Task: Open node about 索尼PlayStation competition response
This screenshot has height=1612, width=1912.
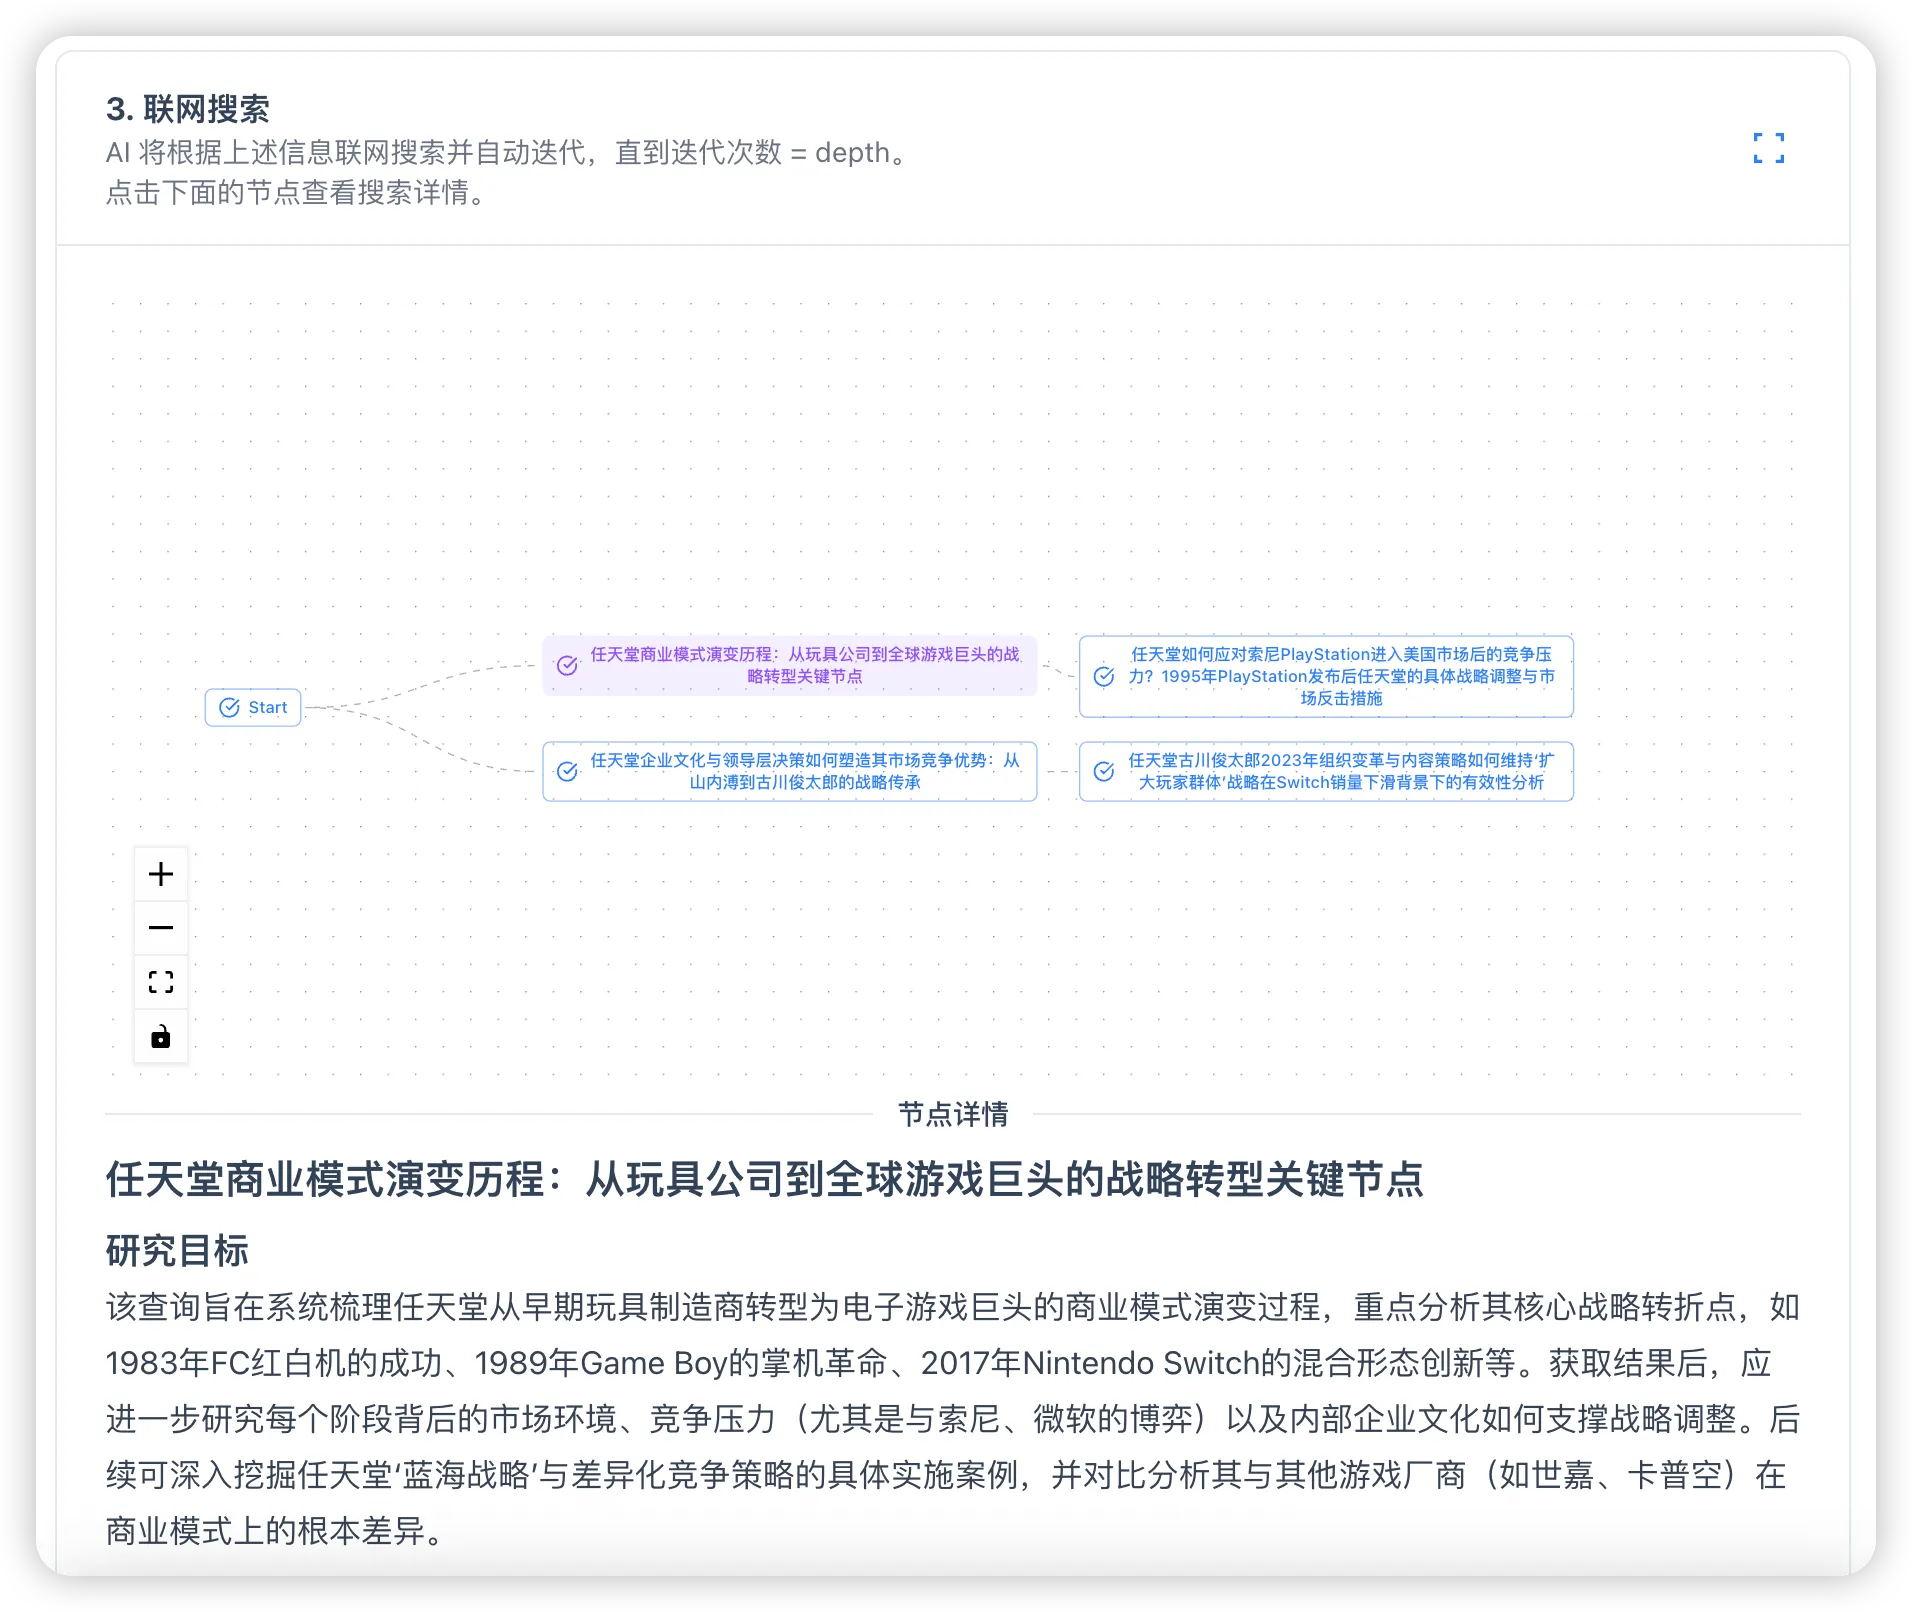Action: (x=1326, y=676)
